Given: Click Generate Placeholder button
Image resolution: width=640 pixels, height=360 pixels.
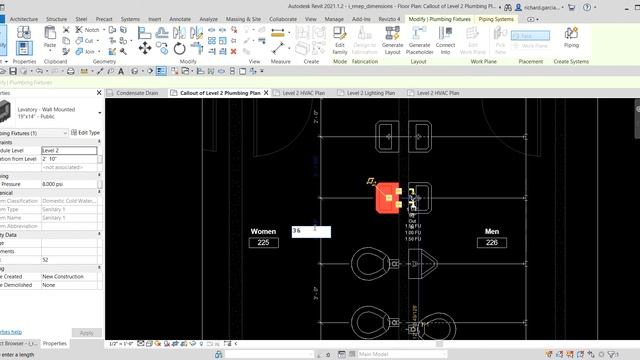Looking at the screenshot, I should pyautogui.click(x=419, y=40).
